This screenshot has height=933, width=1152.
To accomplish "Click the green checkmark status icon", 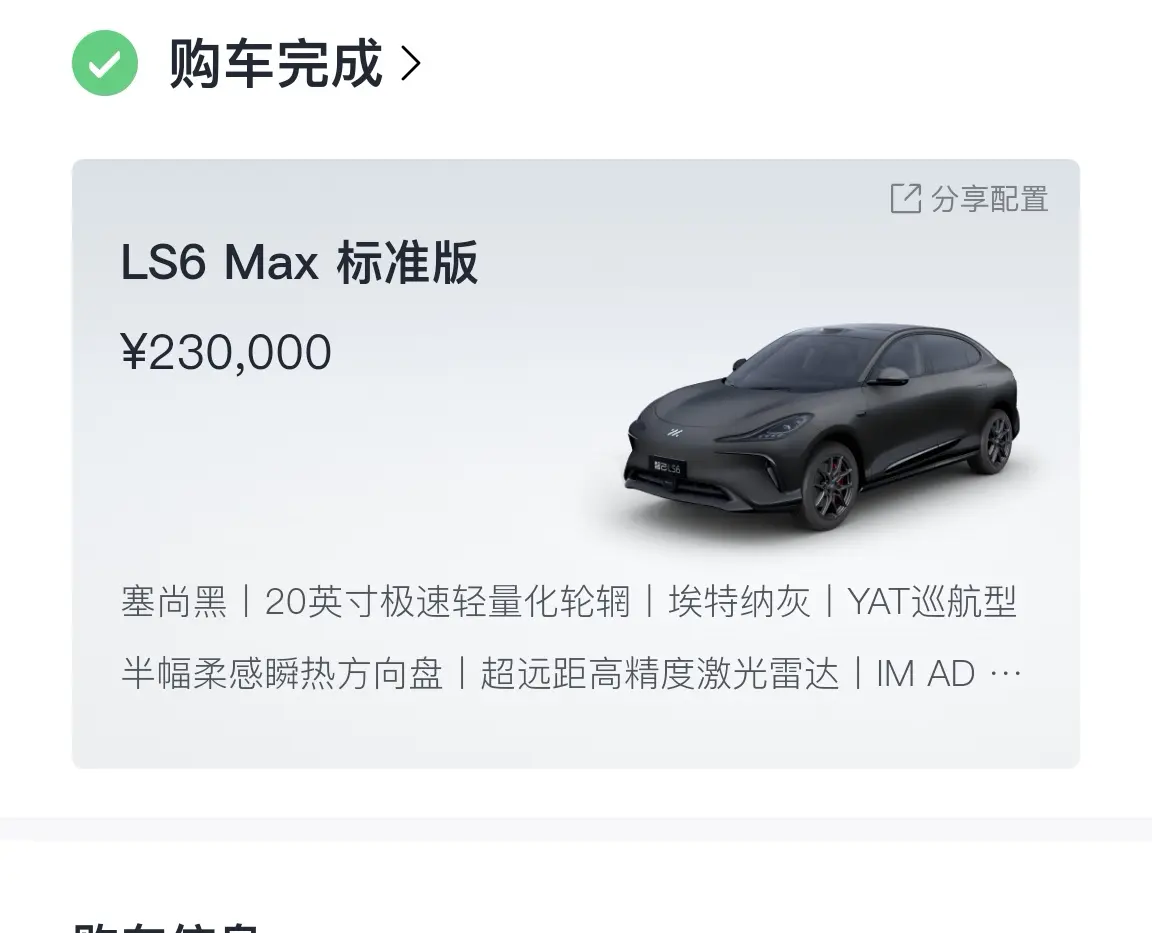I will click(104, 63).
